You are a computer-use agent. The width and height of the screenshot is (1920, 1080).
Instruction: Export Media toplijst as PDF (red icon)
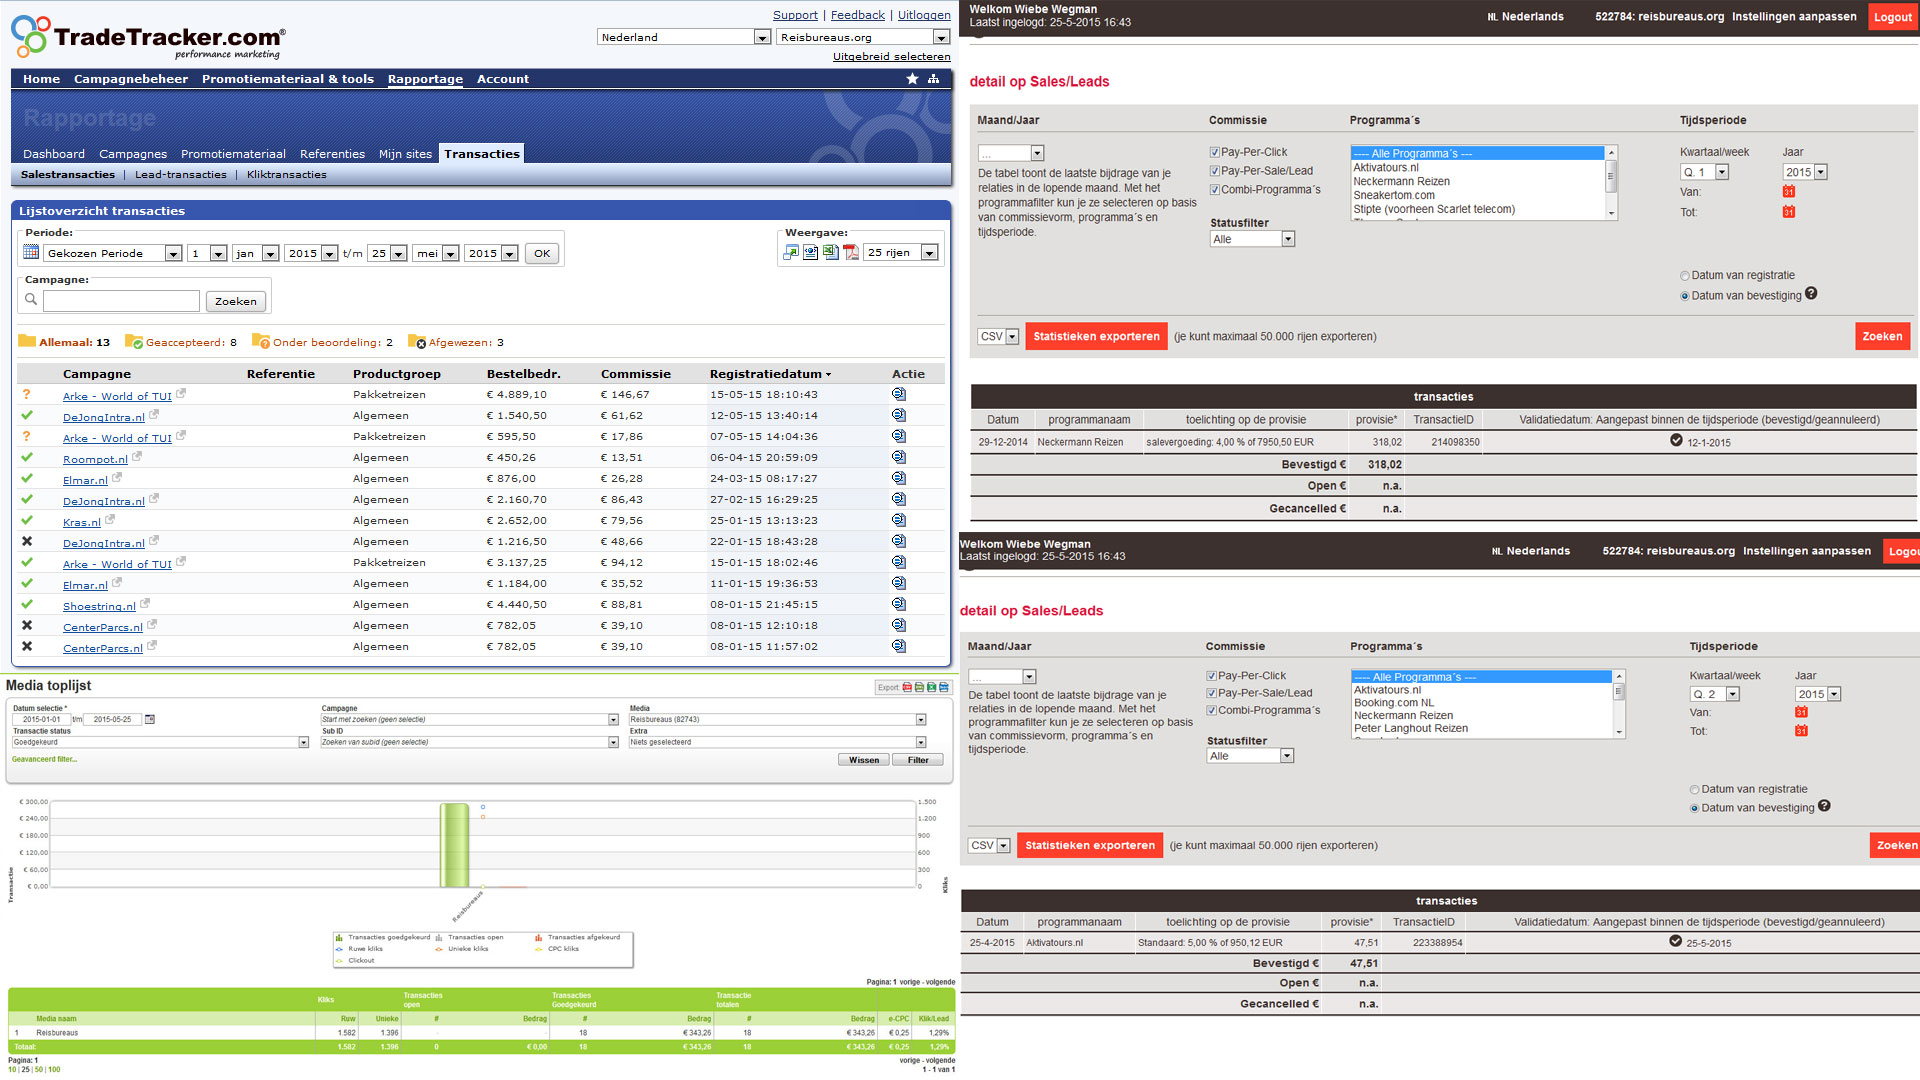pyautogui.click(x=907, y=687)
